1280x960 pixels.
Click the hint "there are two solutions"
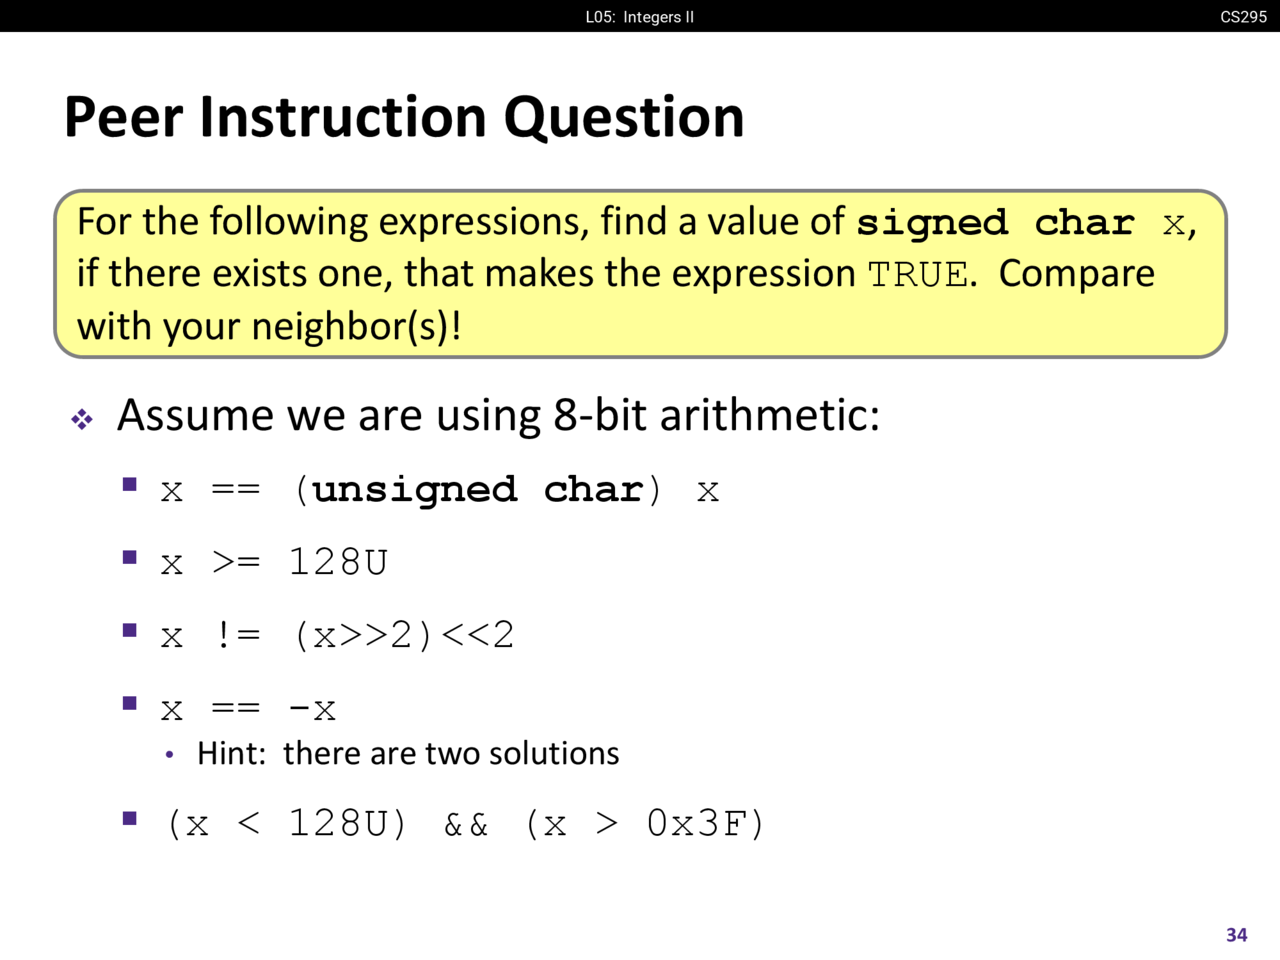(451, 753)
